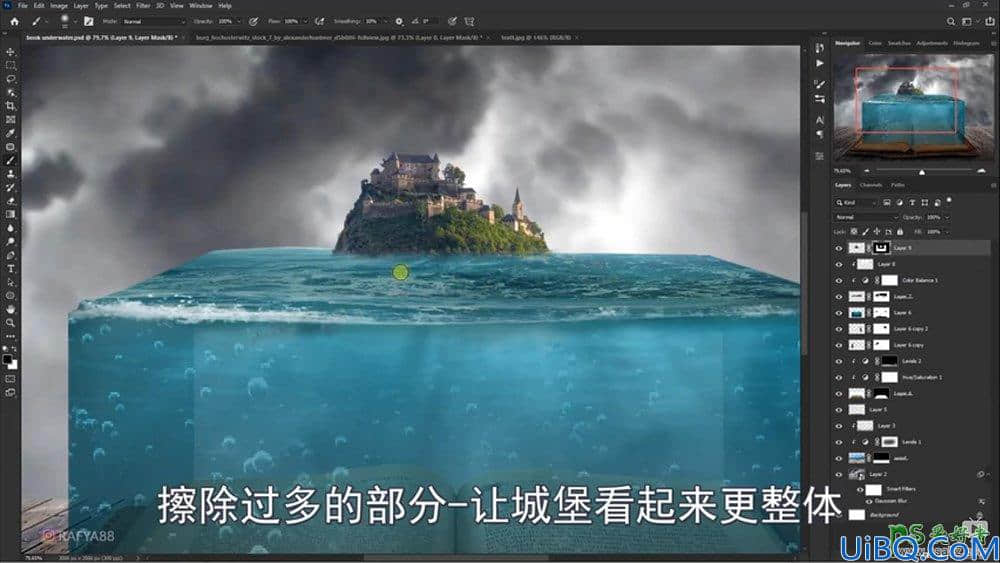Viewport: 1000px width, 563px height.
Task: Open the Filter menu
Action: 143,5
